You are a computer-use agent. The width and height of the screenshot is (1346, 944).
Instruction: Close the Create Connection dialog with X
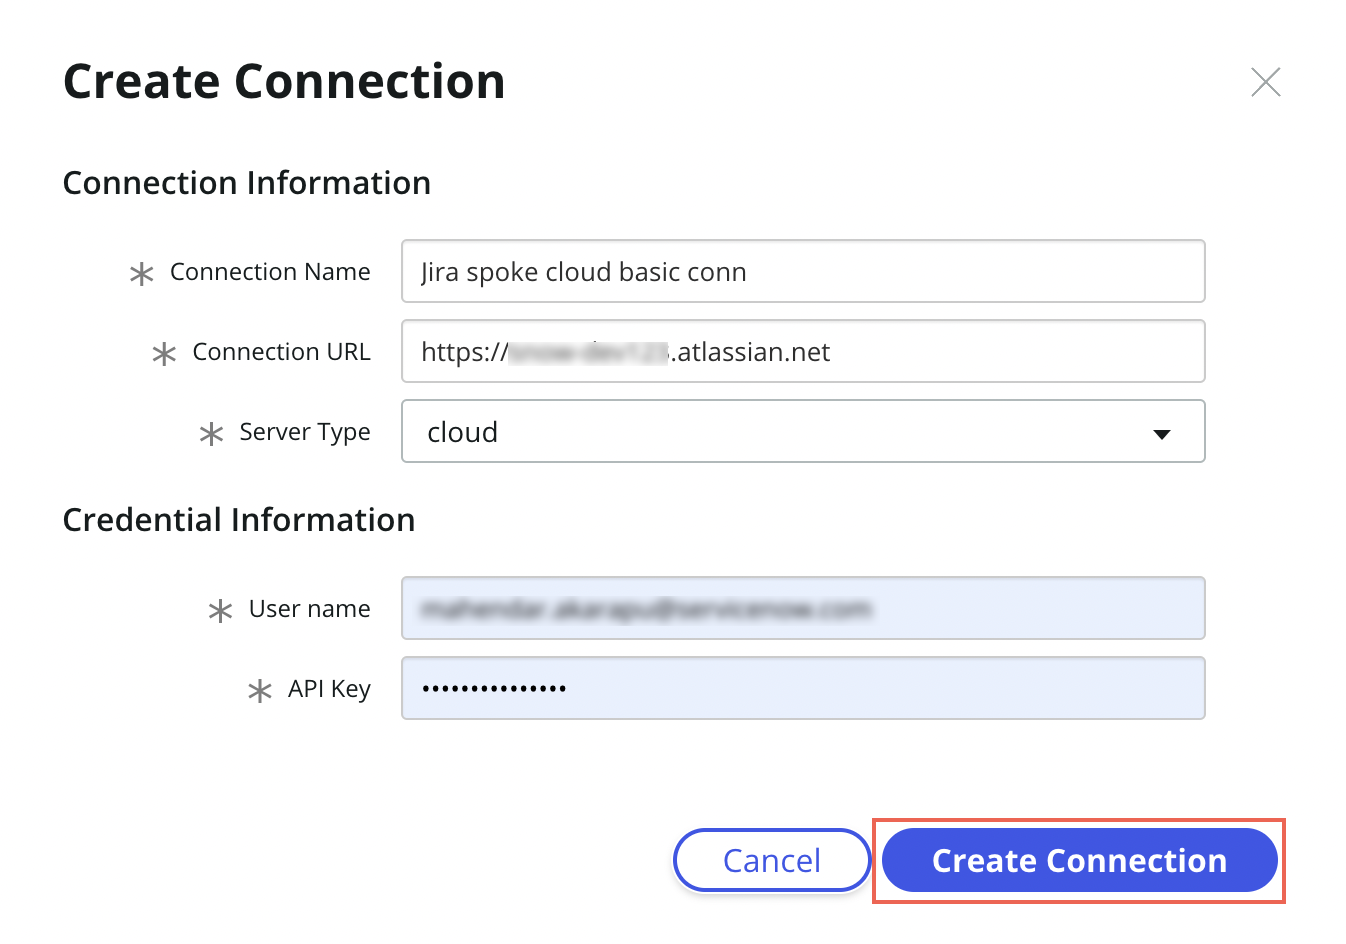[x=1265, y=82]
